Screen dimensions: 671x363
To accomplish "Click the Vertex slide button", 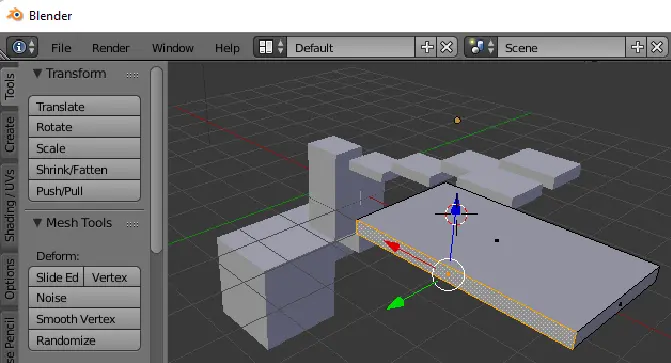I will 112,277.
